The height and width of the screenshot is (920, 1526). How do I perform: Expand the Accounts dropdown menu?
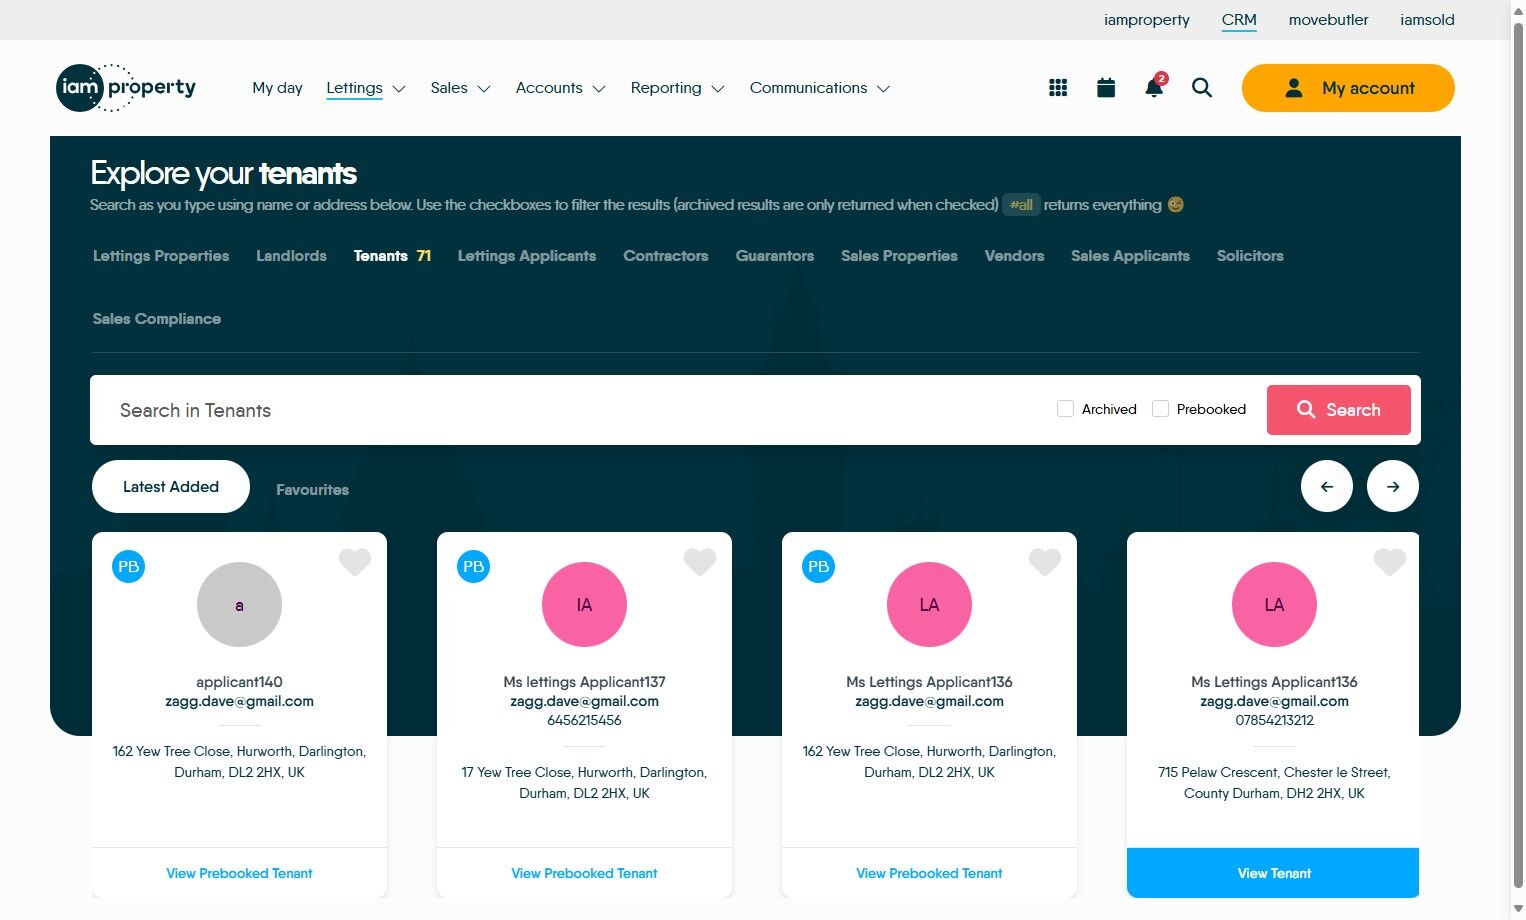(561, 88)
